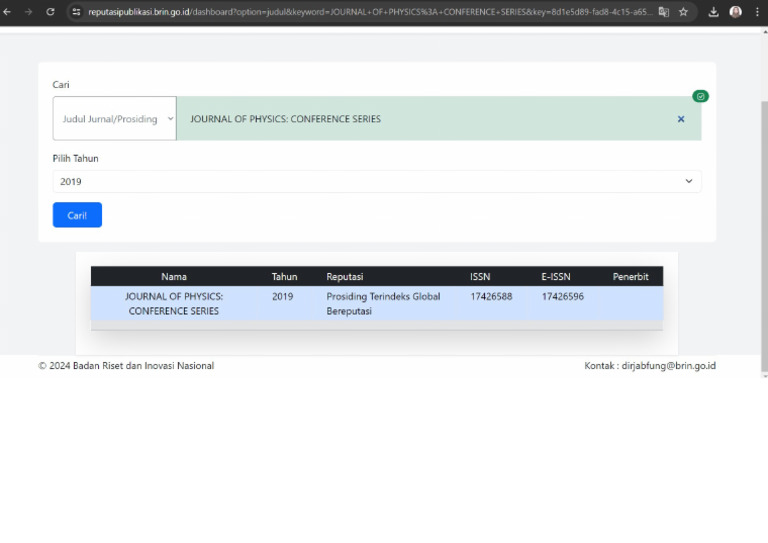Select the Journal of Physics result row
Viewport: 768px width, 543px height.
(376, 303)
